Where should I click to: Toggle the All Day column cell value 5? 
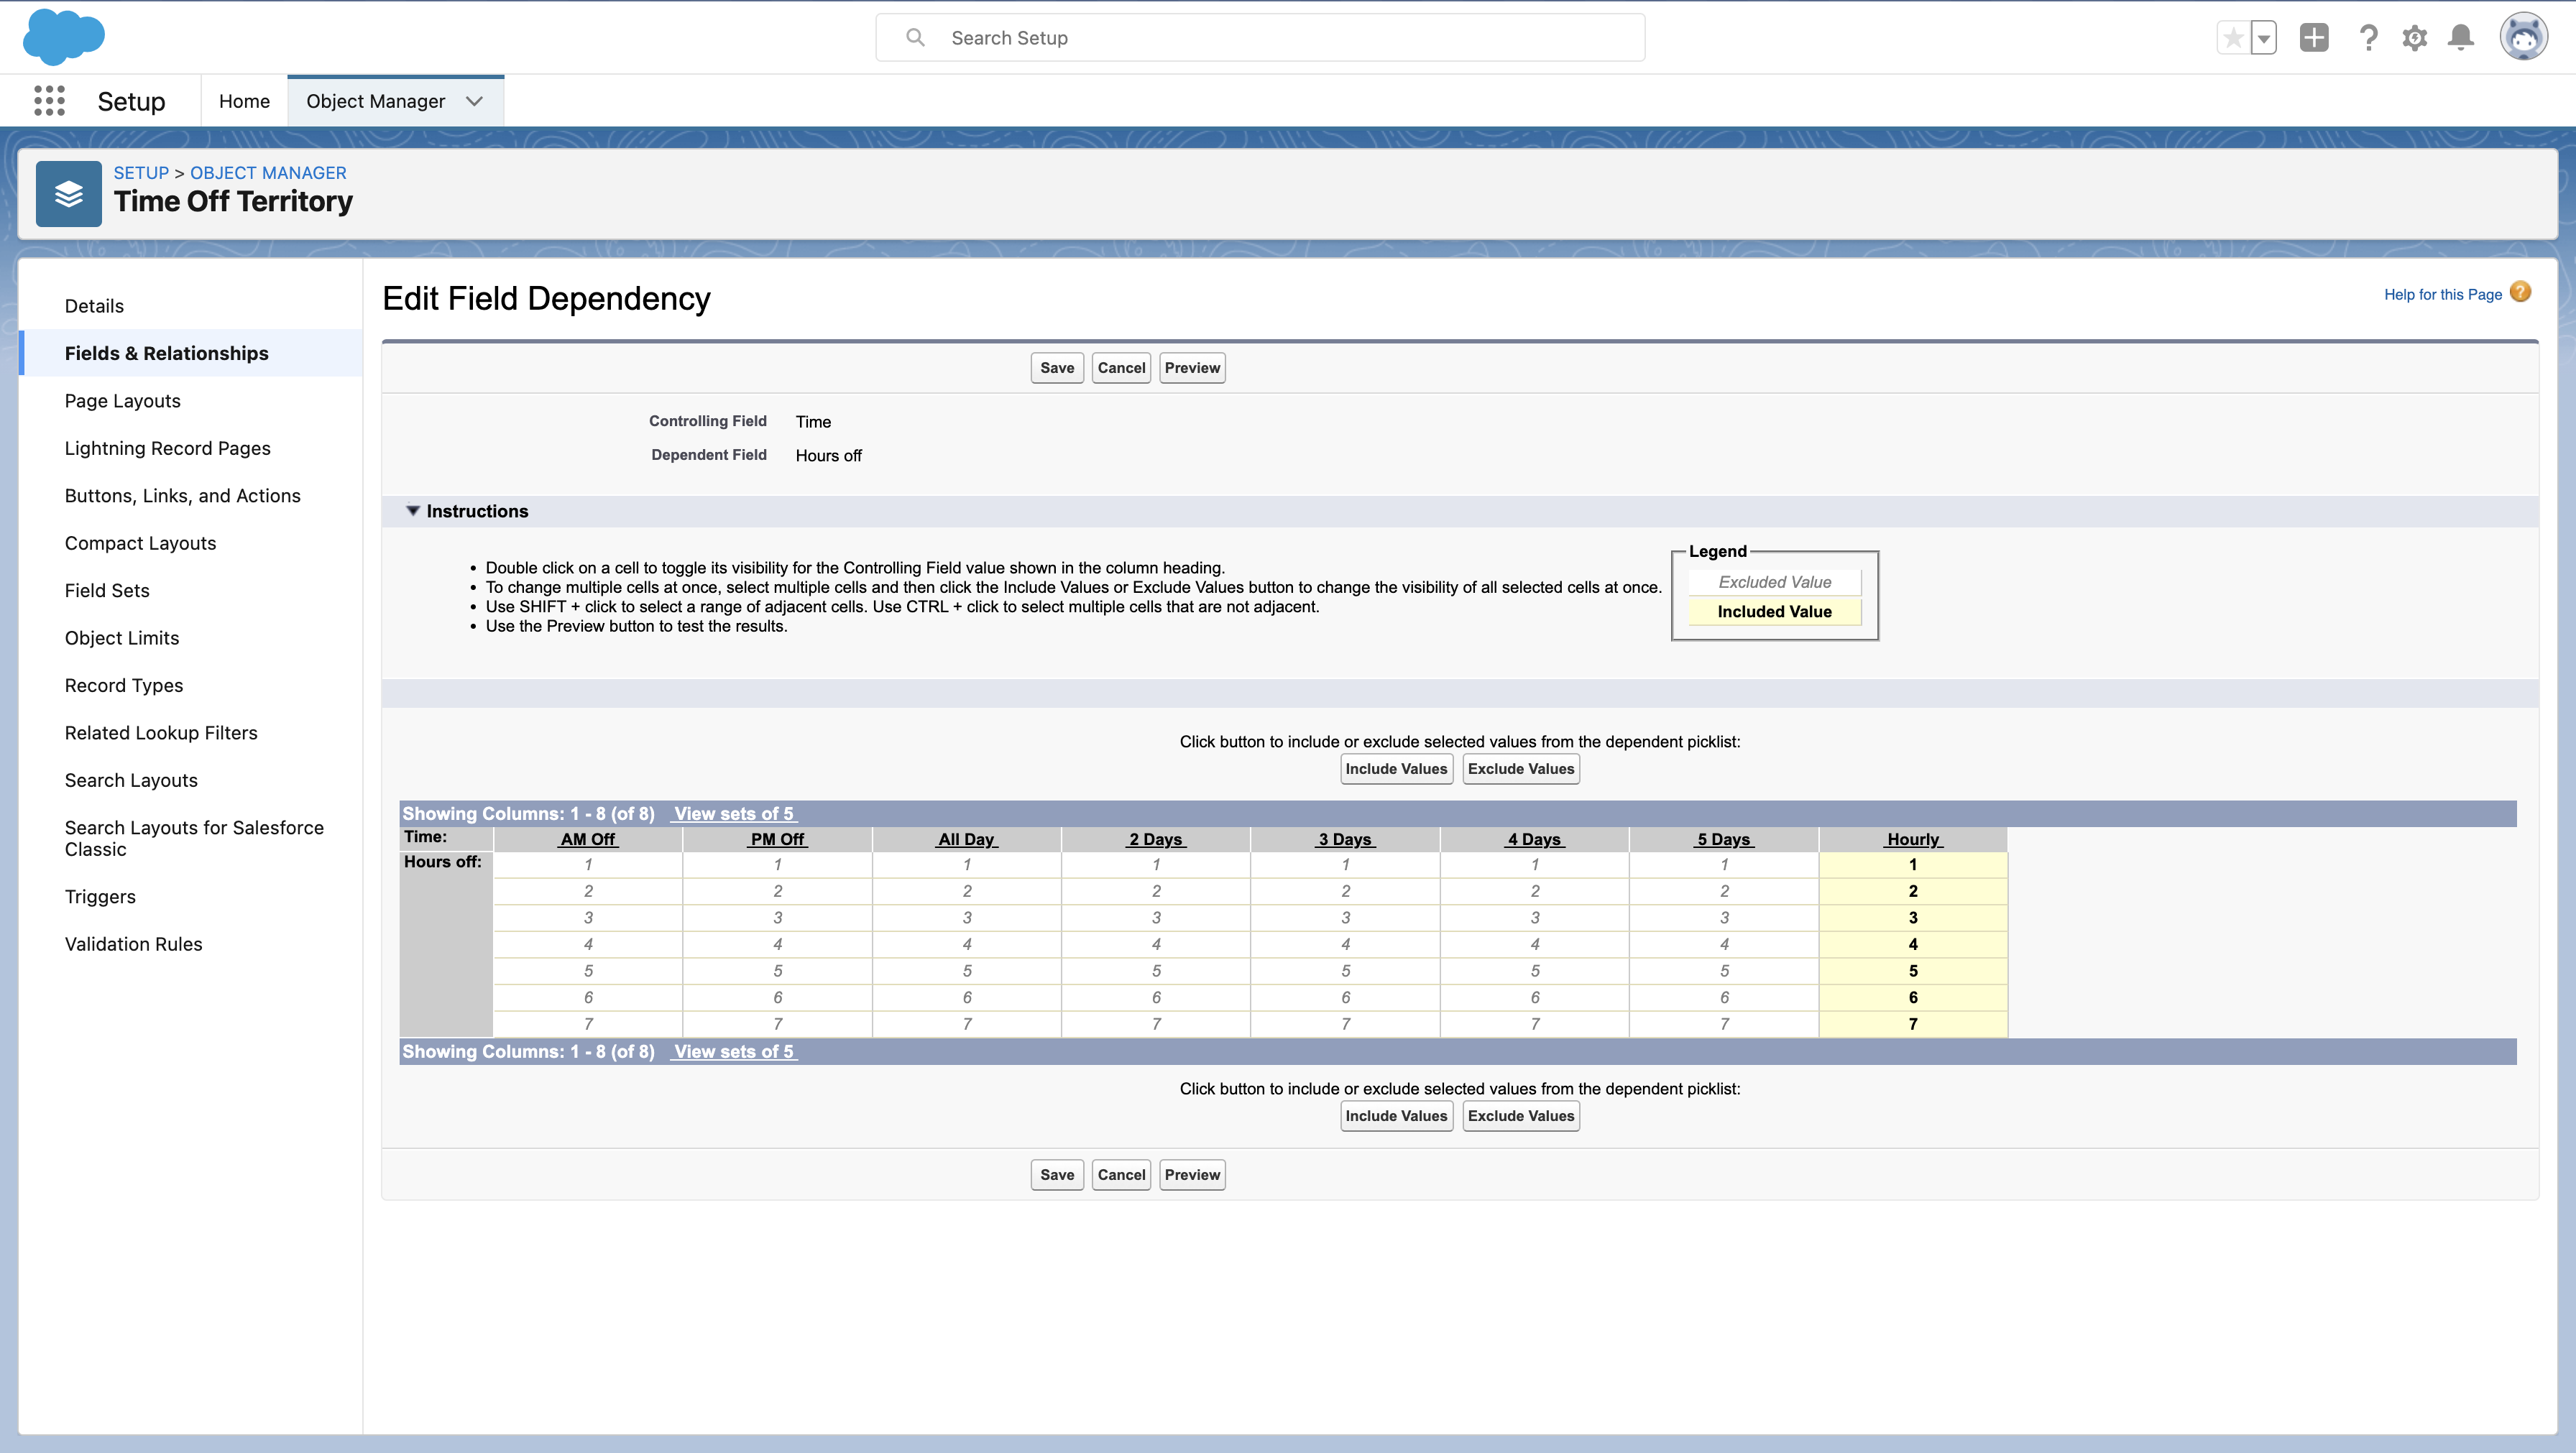coord(966,971)
